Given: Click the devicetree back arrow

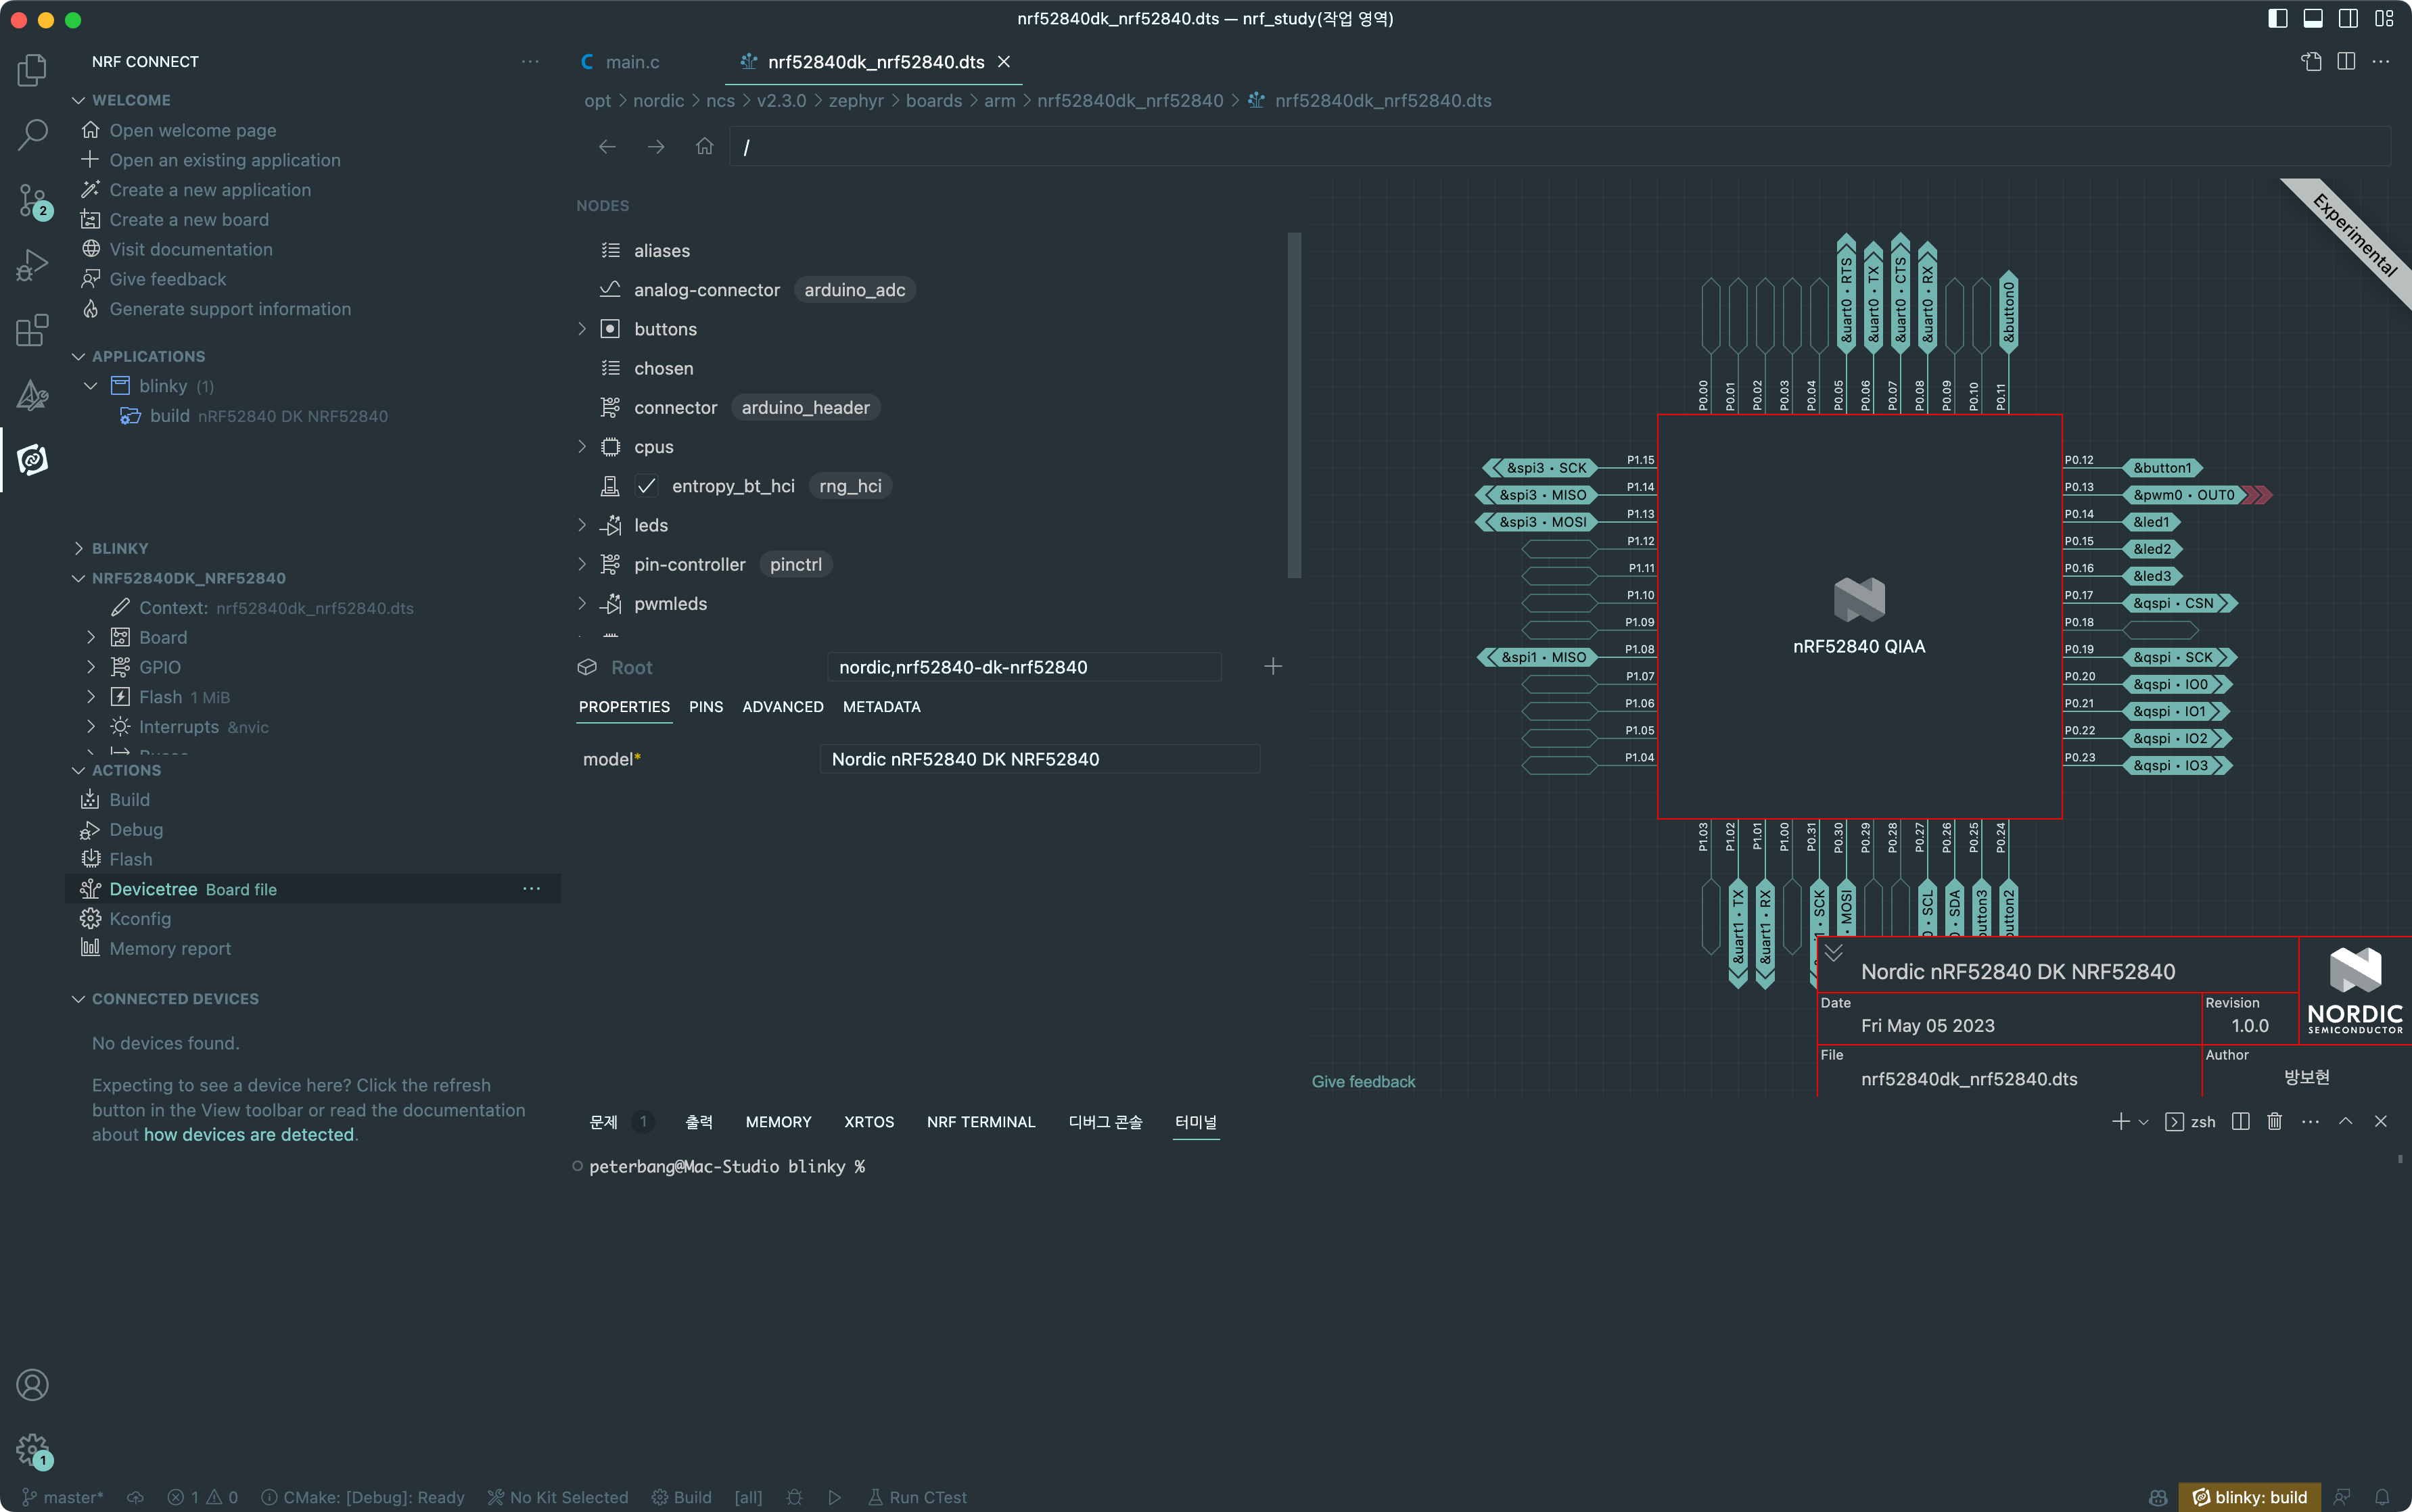Looking at the screenshot, I should click(x=607, y=147).
